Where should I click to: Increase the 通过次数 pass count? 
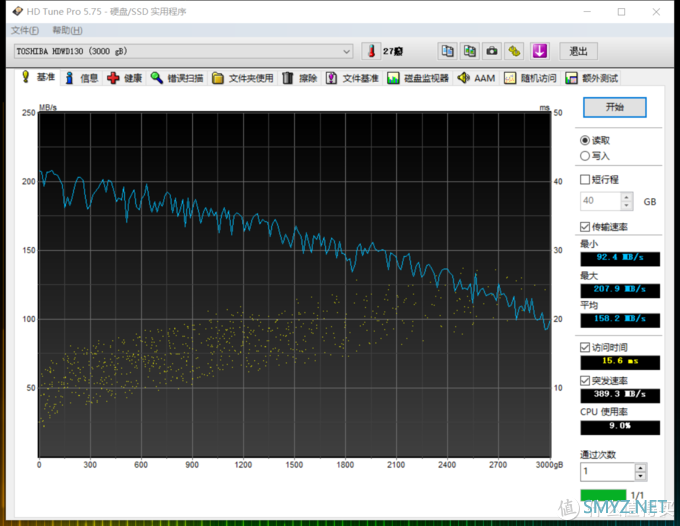(x=641, y=467)
